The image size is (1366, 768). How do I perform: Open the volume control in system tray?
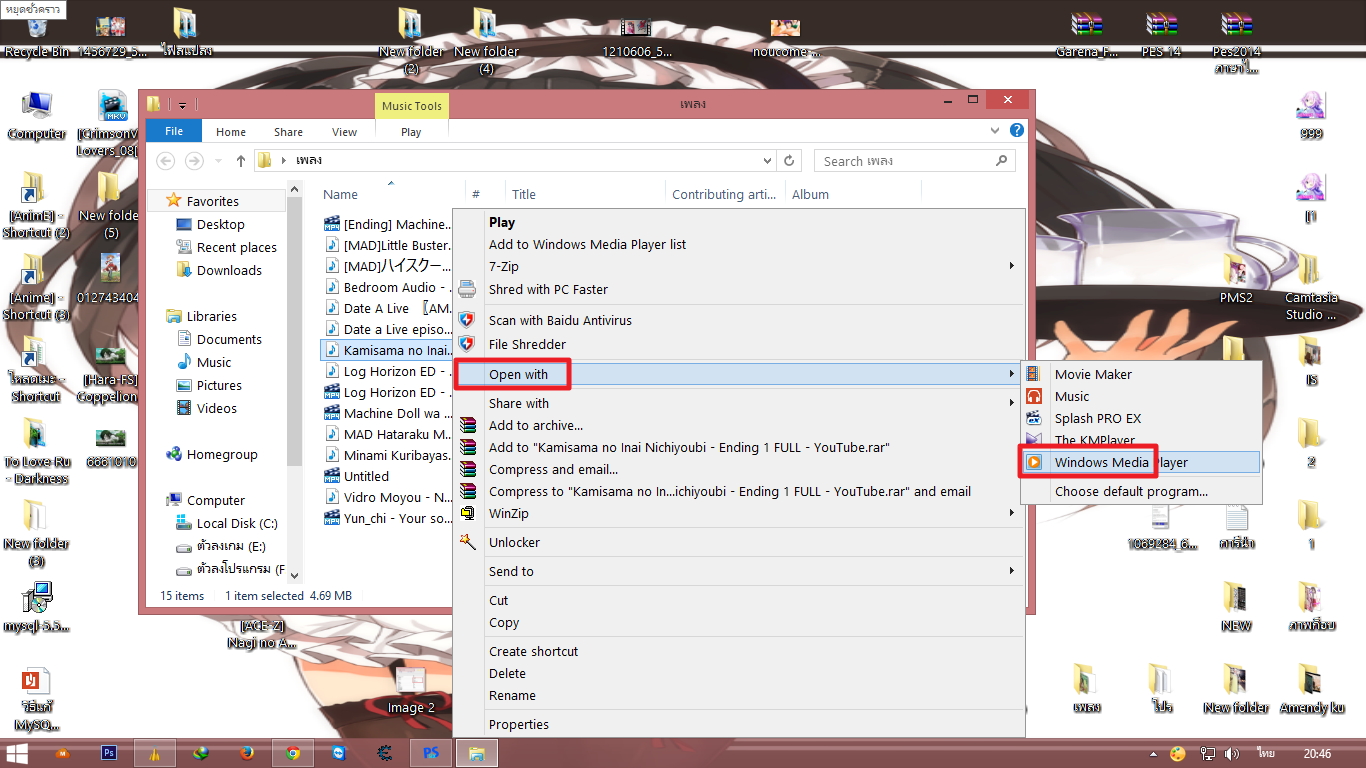tap(1232, 753)
